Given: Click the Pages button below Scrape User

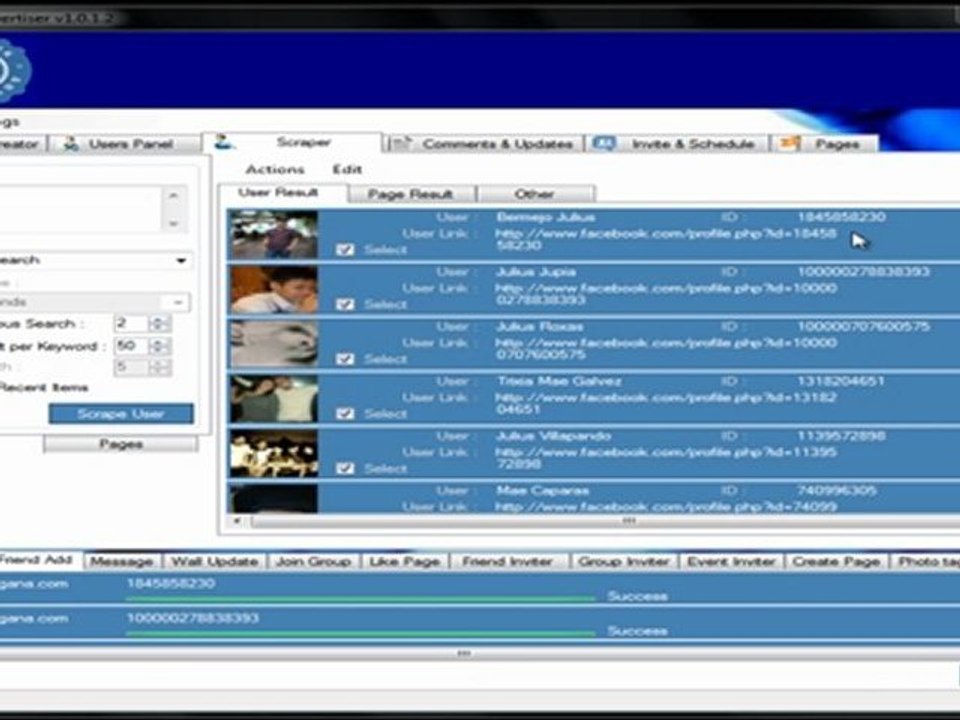Looking at the screenshot, I should pos(121,444).
